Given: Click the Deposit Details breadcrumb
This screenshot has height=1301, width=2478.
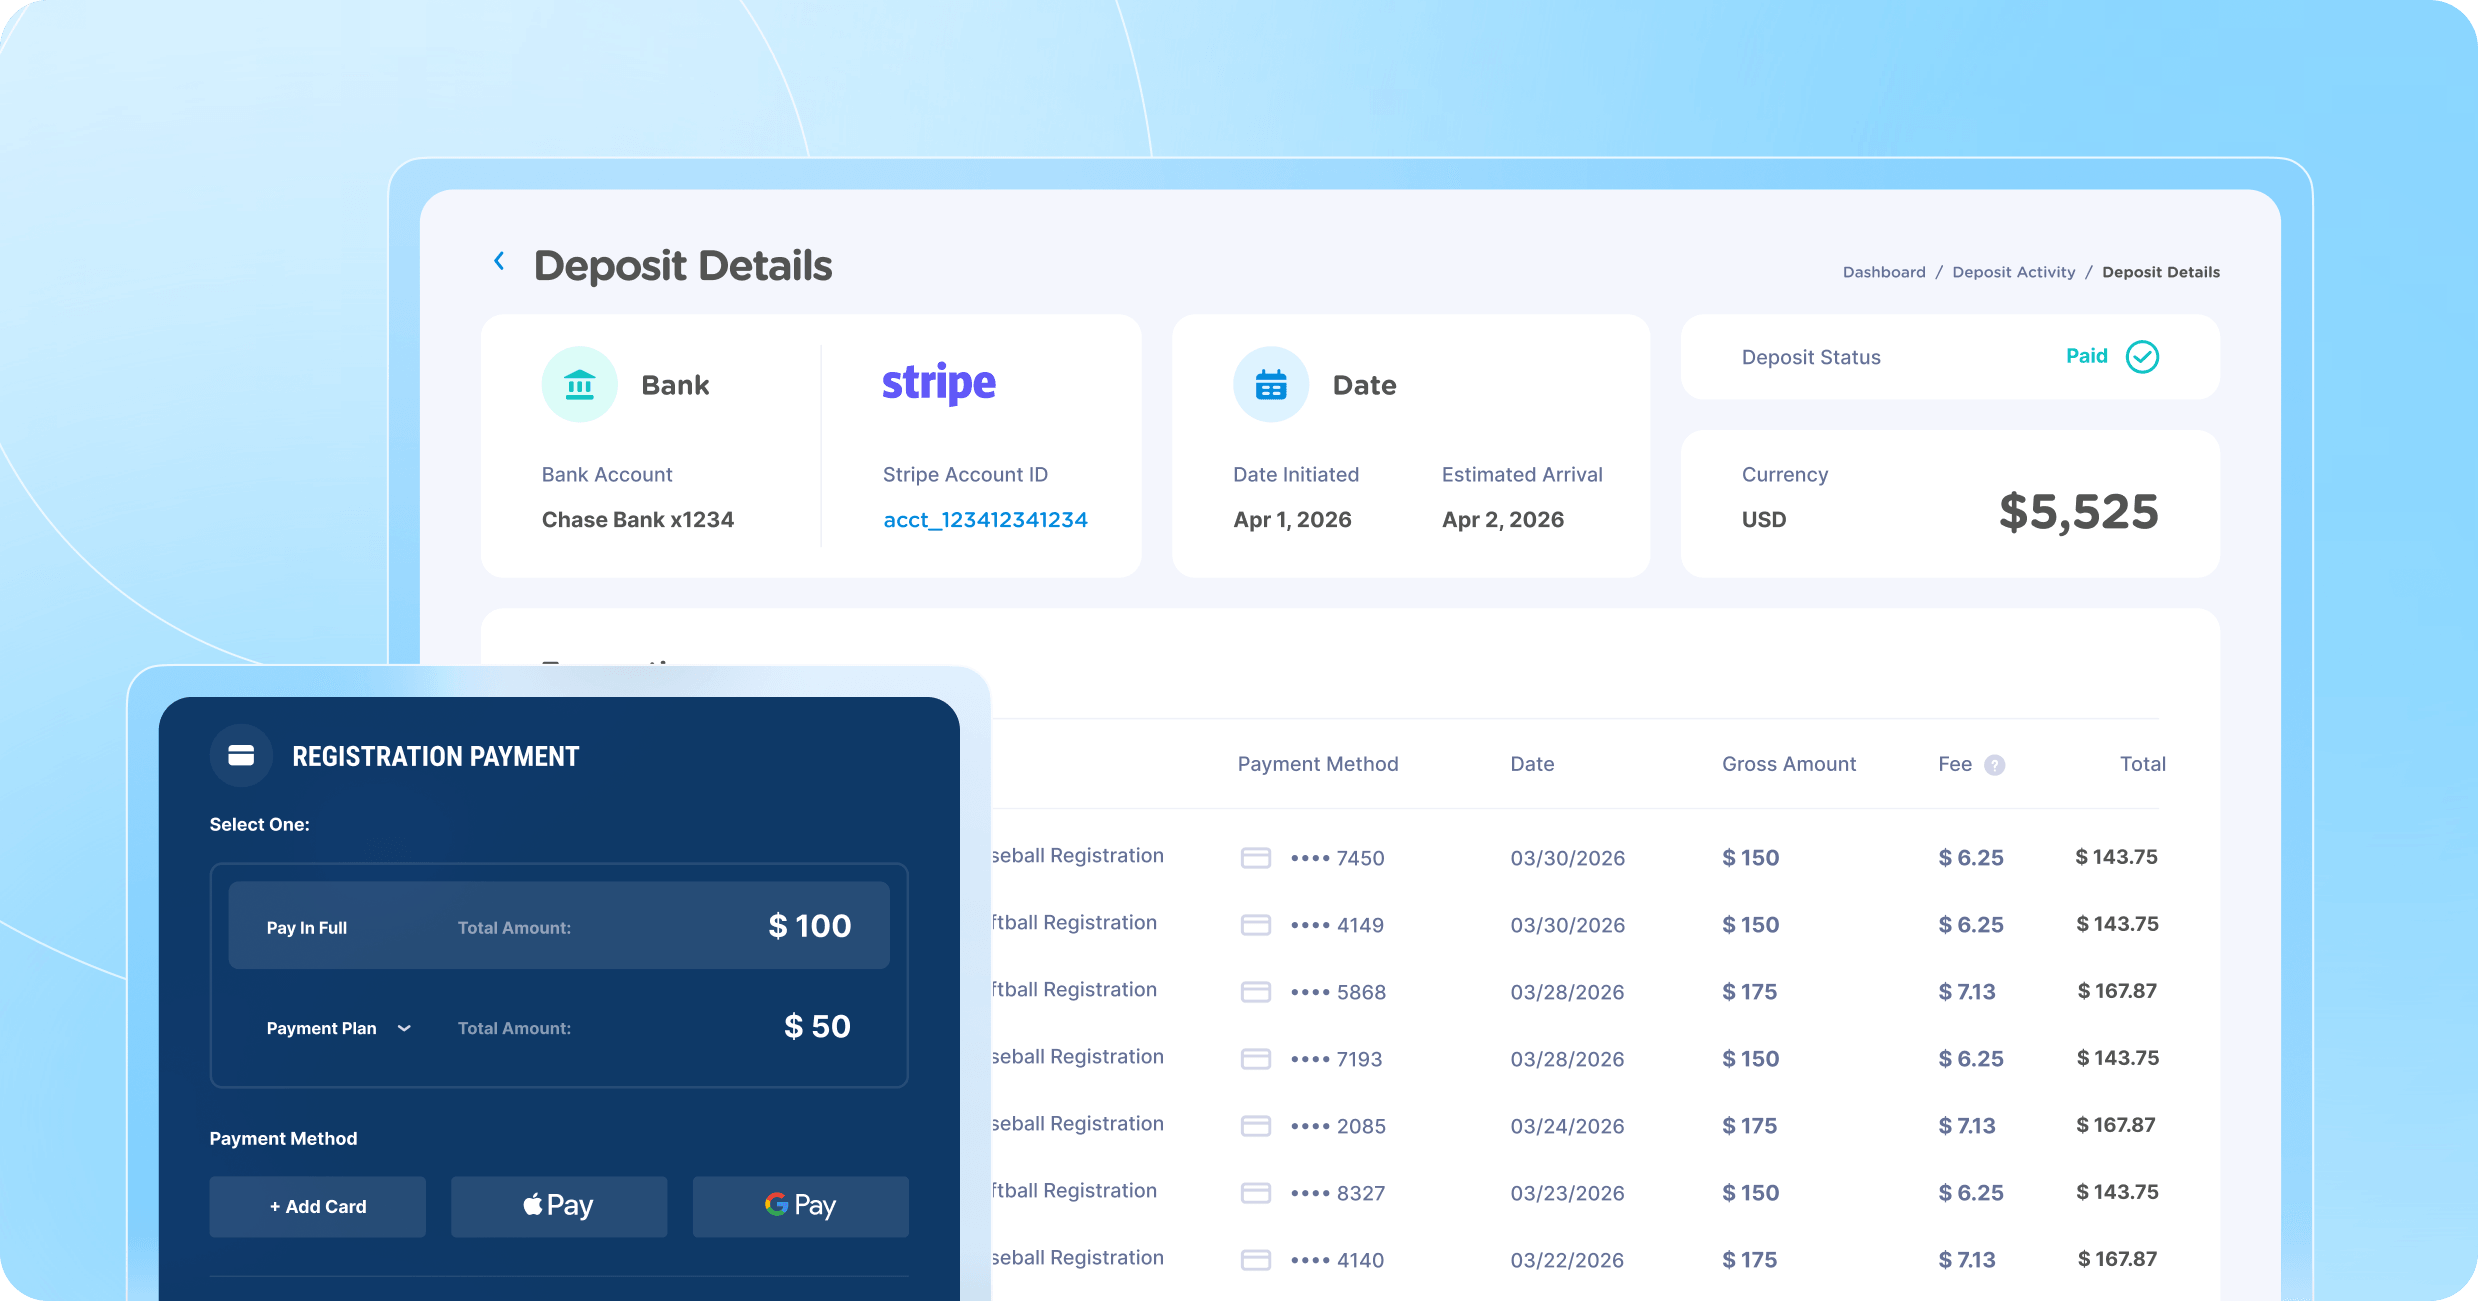Looking at the screenshot, I should pos(2161,272).
